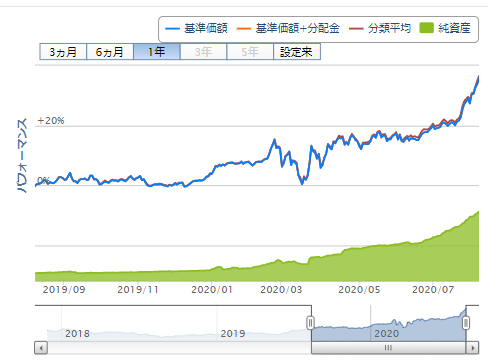
Task: Click the +20% axis label
Action: 51,121
